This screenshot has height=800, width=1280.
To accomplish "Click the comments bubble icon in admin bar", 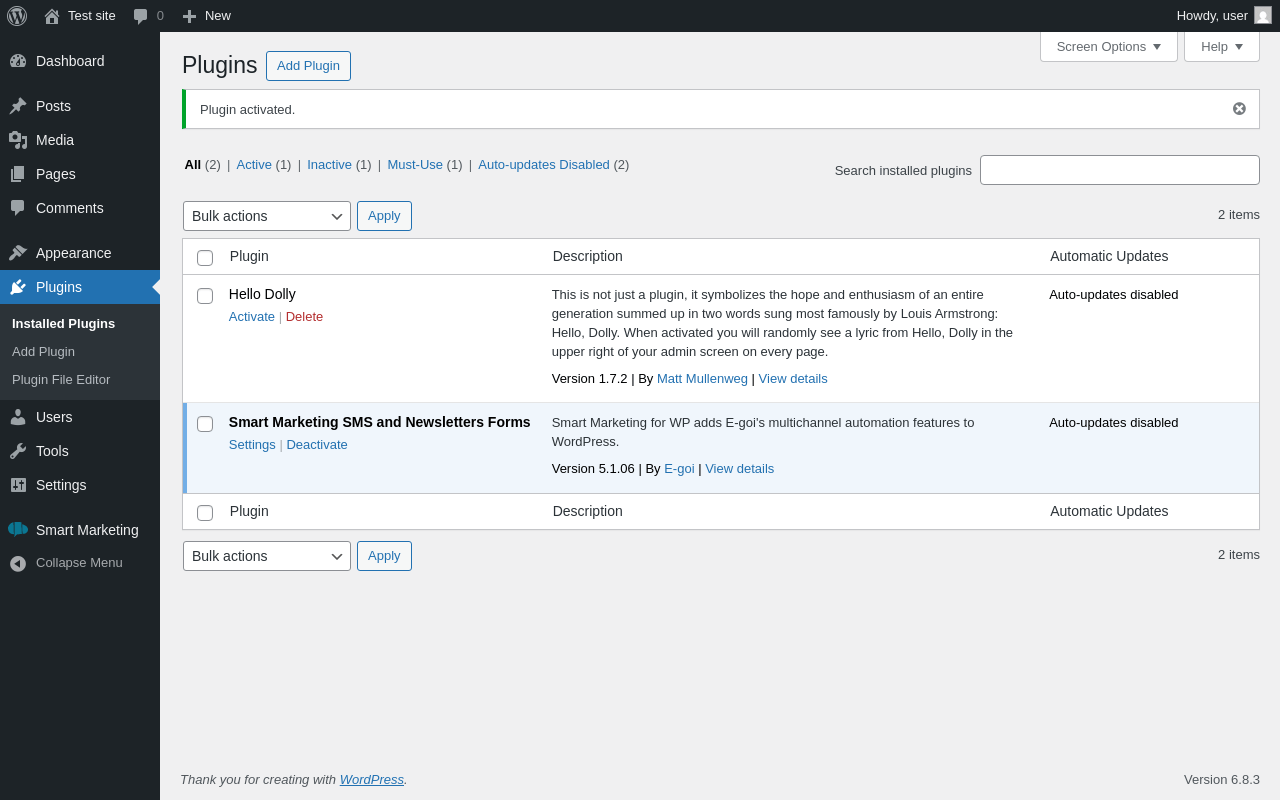I will (x=141, y=16).
